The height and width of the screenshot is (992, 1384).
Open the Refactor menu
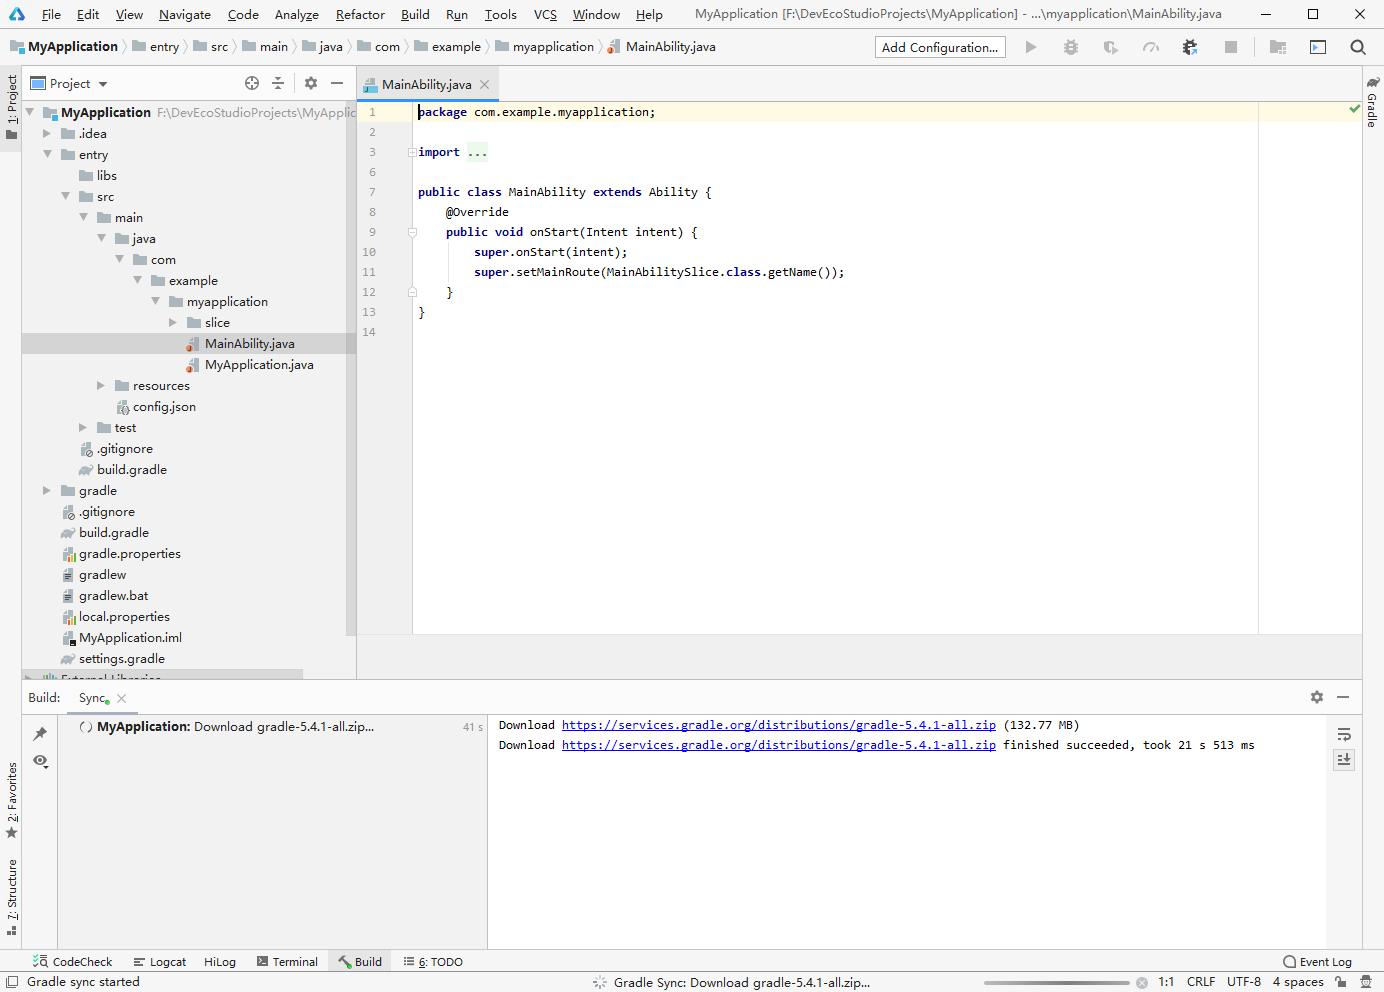click(360, 14)
